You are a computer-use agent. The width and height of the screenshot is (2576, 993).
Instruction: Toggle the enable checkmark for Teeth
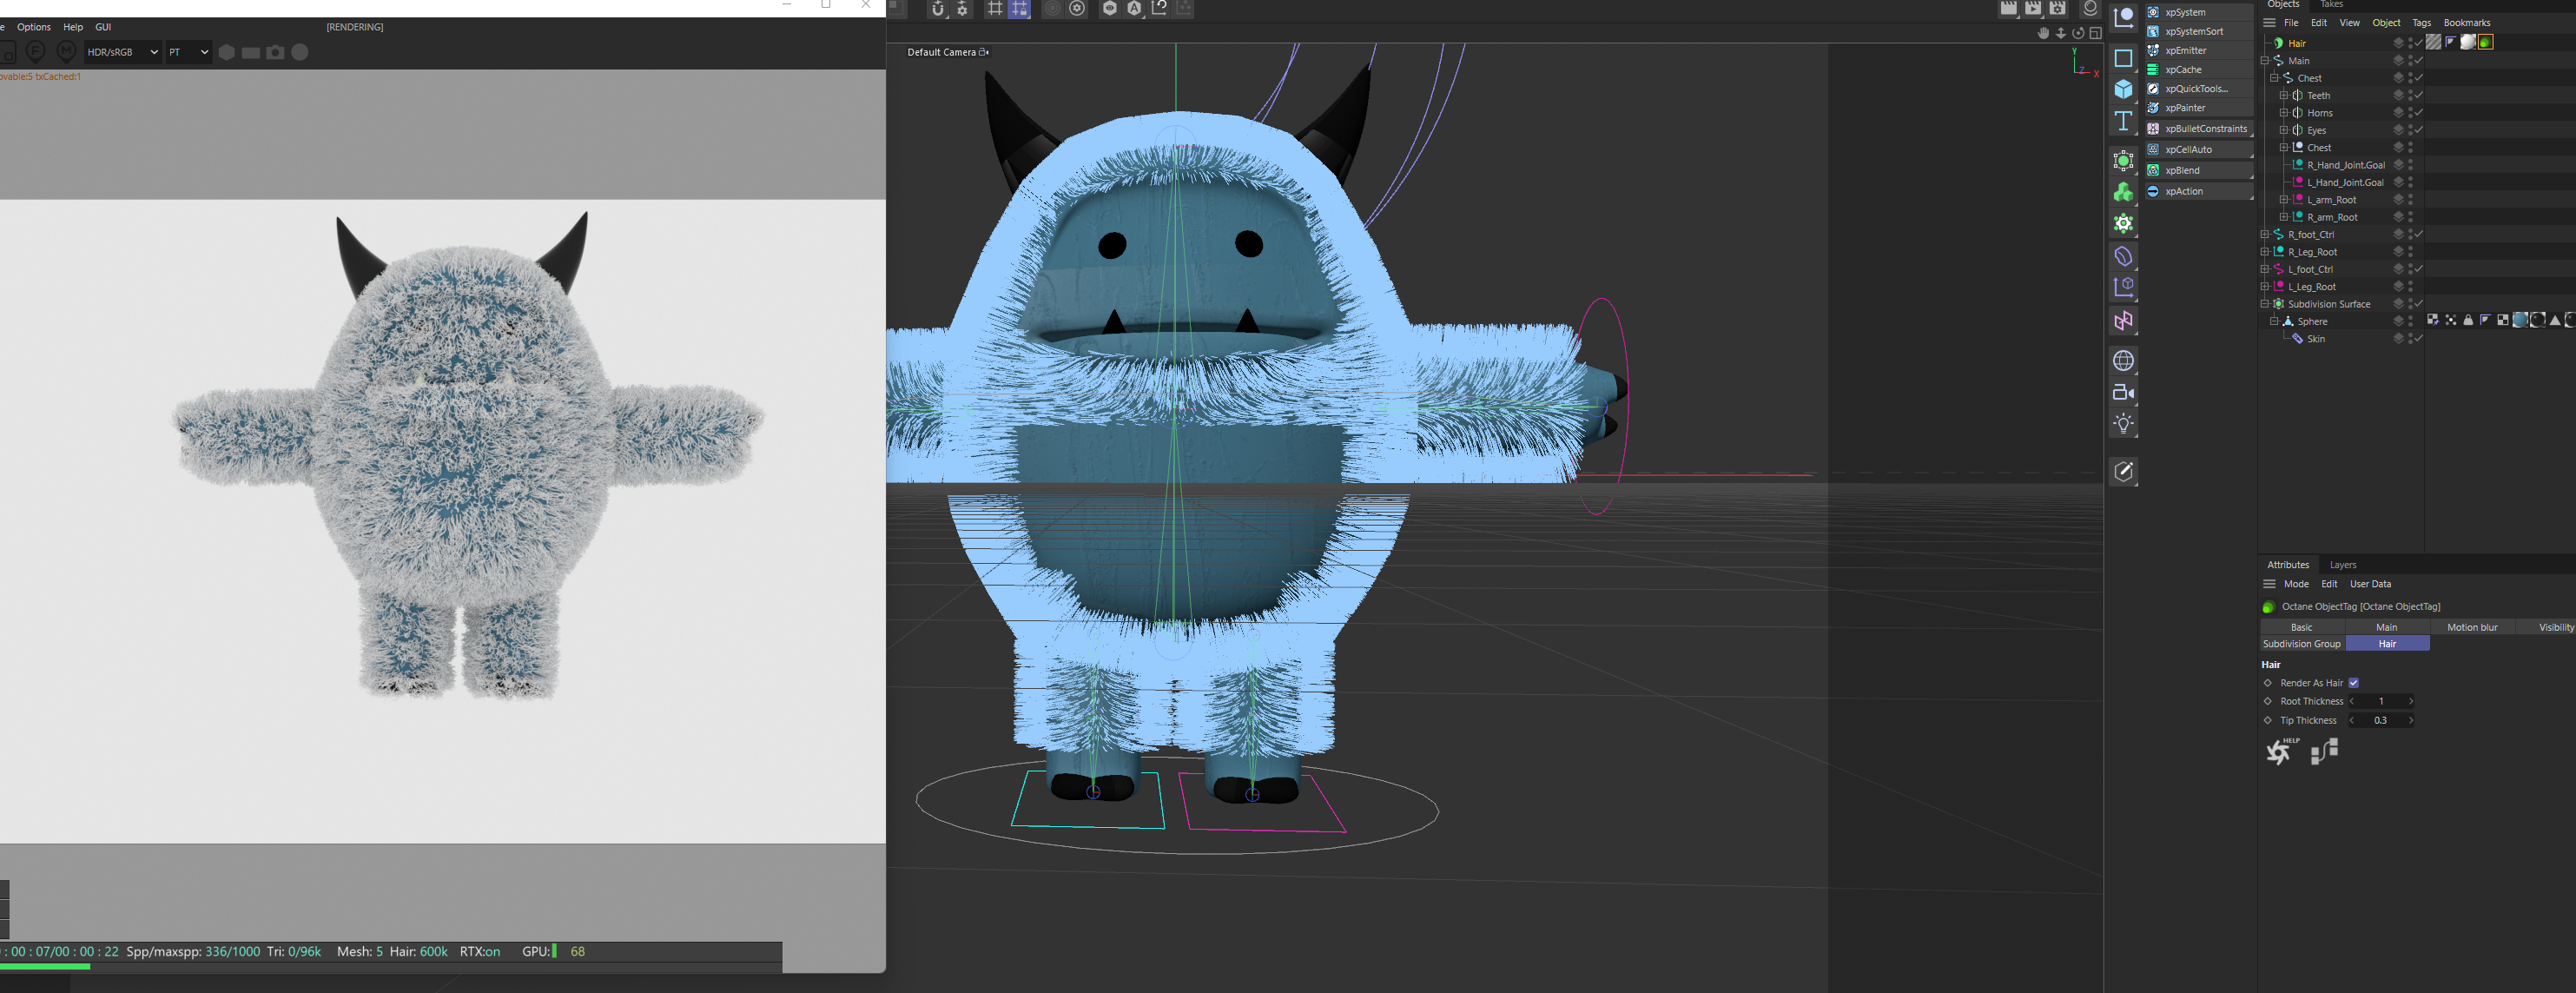(2418, 95)
